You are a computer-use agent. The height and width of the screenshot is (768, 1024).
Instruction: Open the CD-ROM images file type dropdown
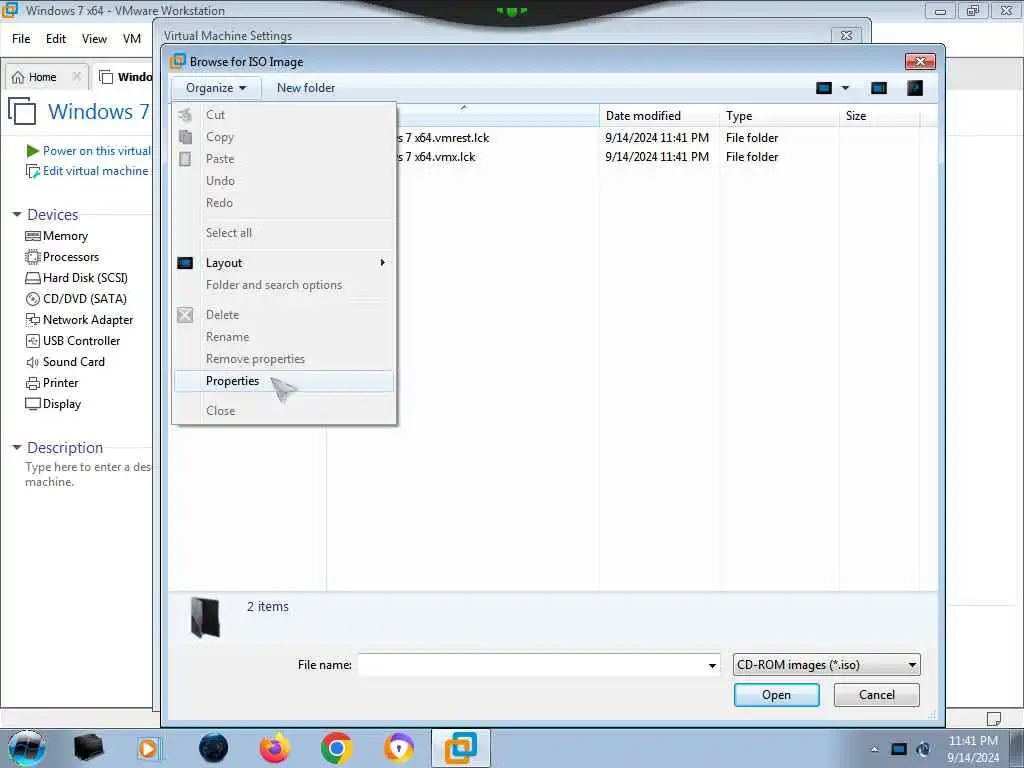point(827,665)
